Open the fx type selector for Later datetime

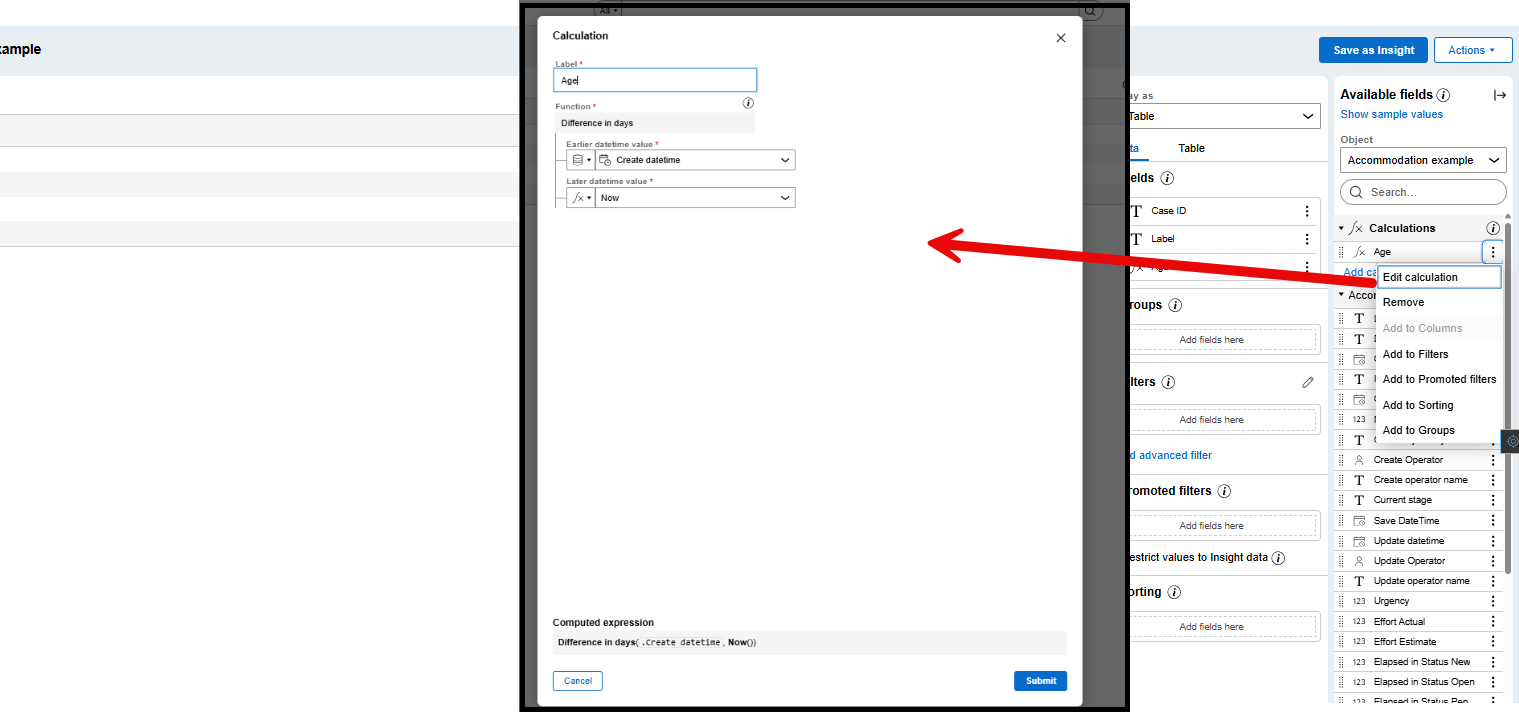pos(580,198)
